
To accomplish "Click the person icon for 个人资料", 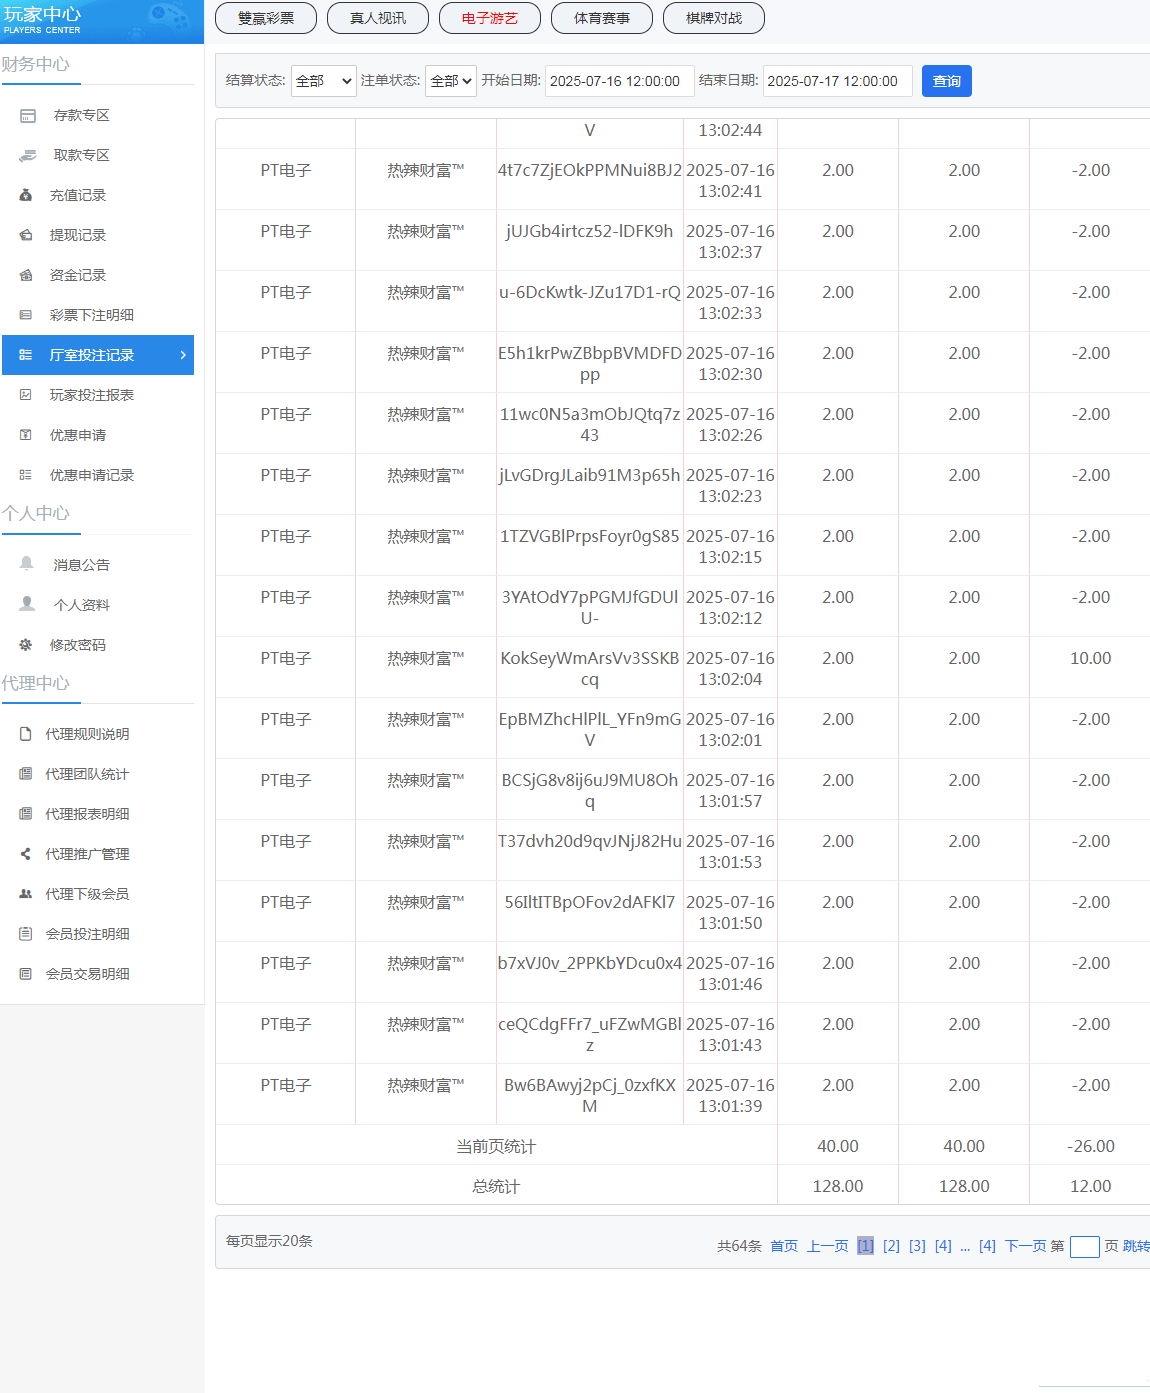I will pyautogui.click(x=27, y=604).
